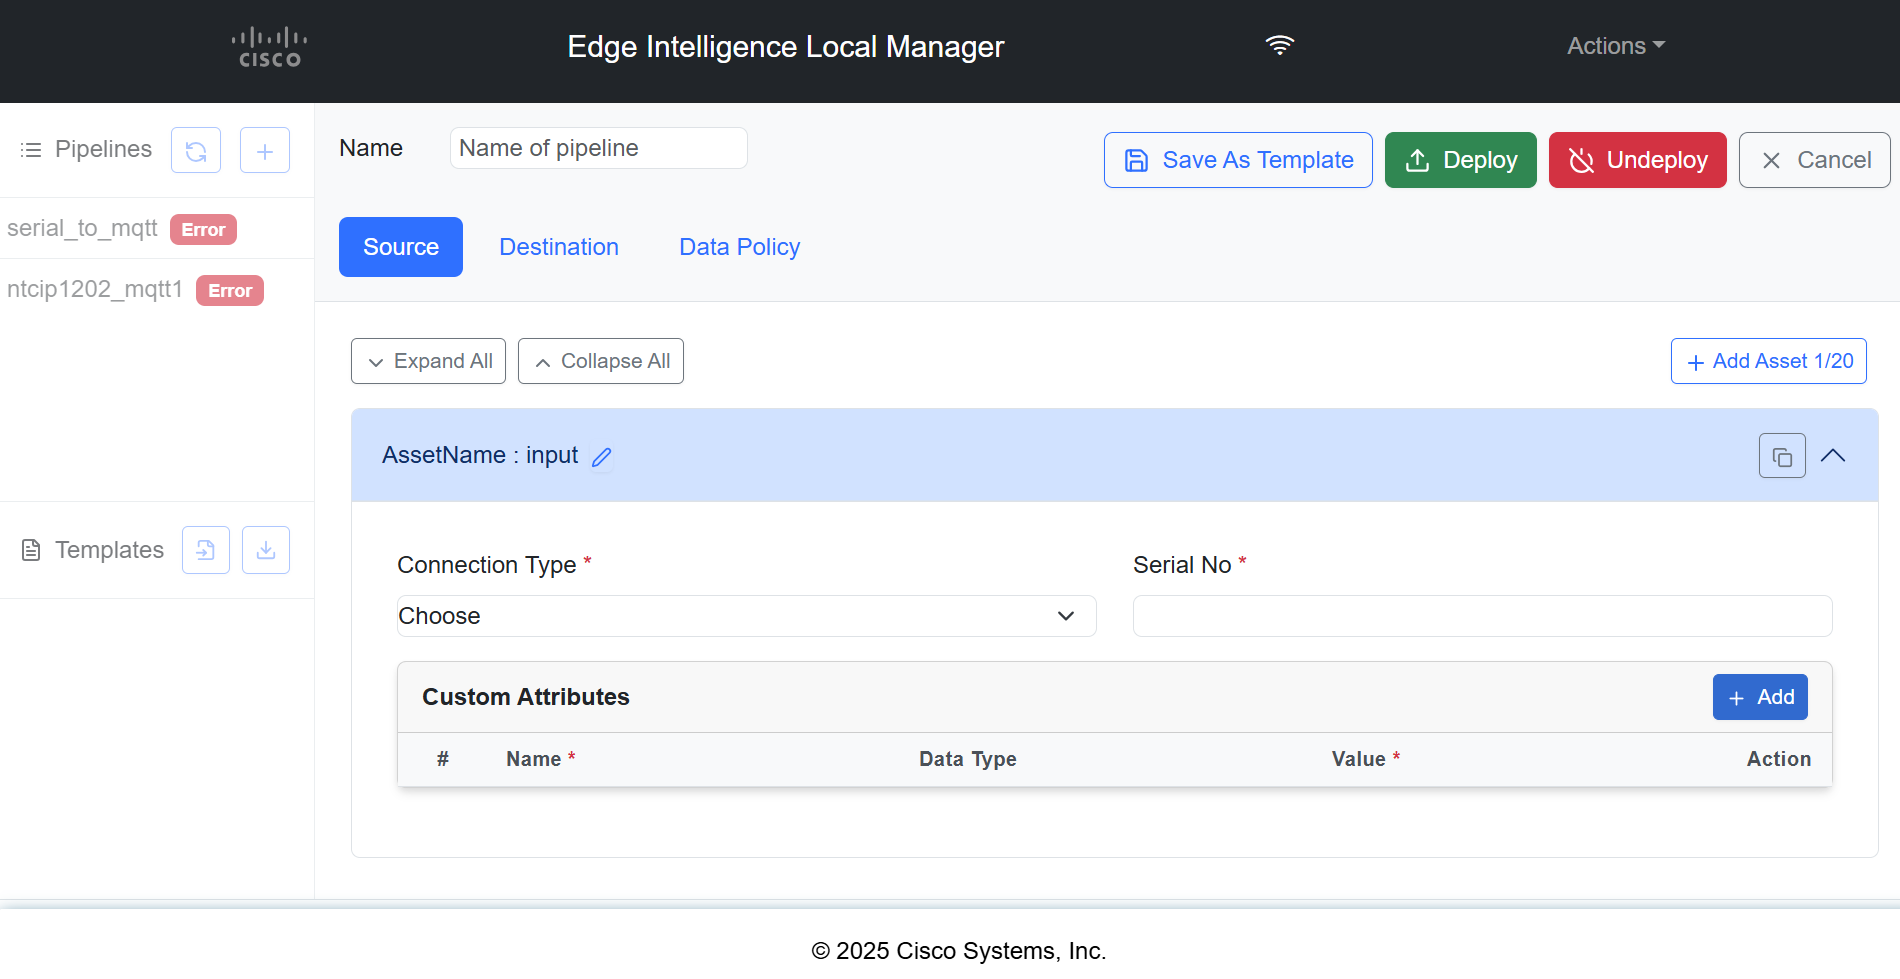Add a new pipeline with plus icon

click(x=265, y=150)
